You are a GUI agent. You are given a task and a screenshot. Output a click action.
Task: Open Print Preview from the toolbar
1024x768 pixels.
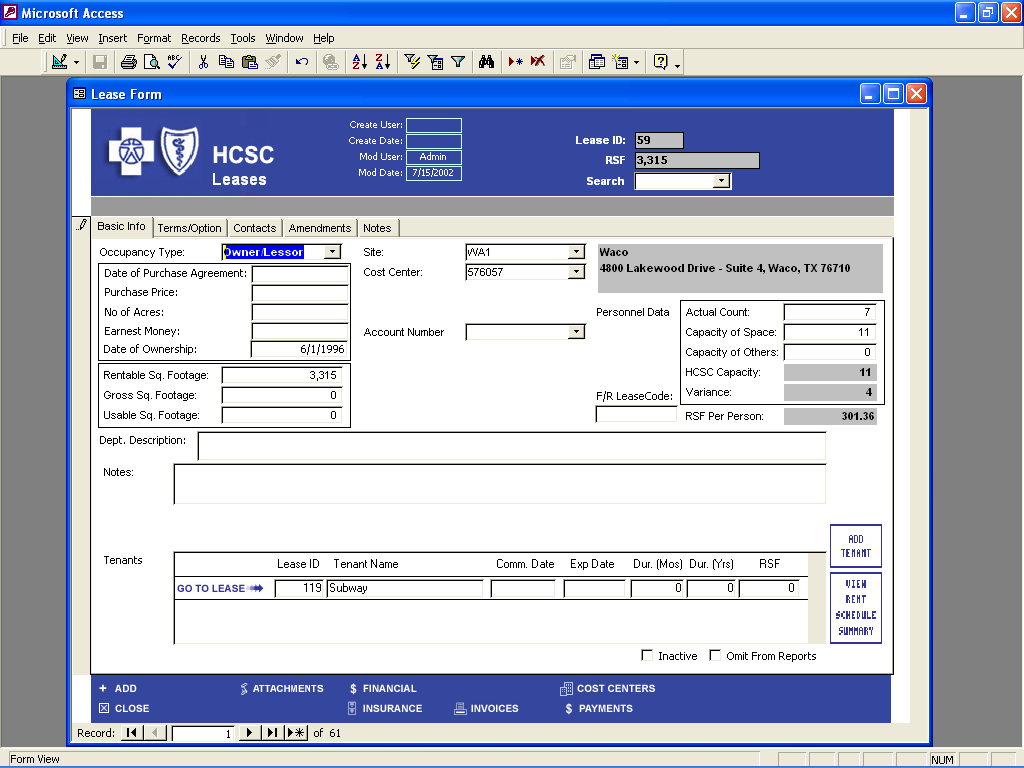(x=152, y=62)
